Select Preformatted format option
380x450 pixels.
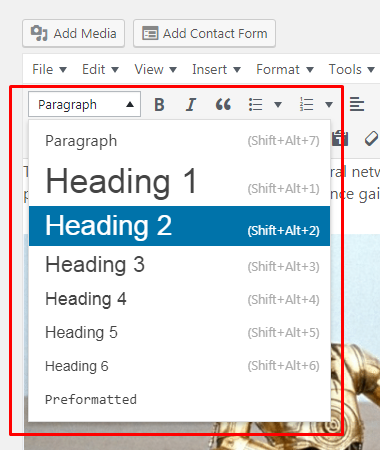coord(179,399)
